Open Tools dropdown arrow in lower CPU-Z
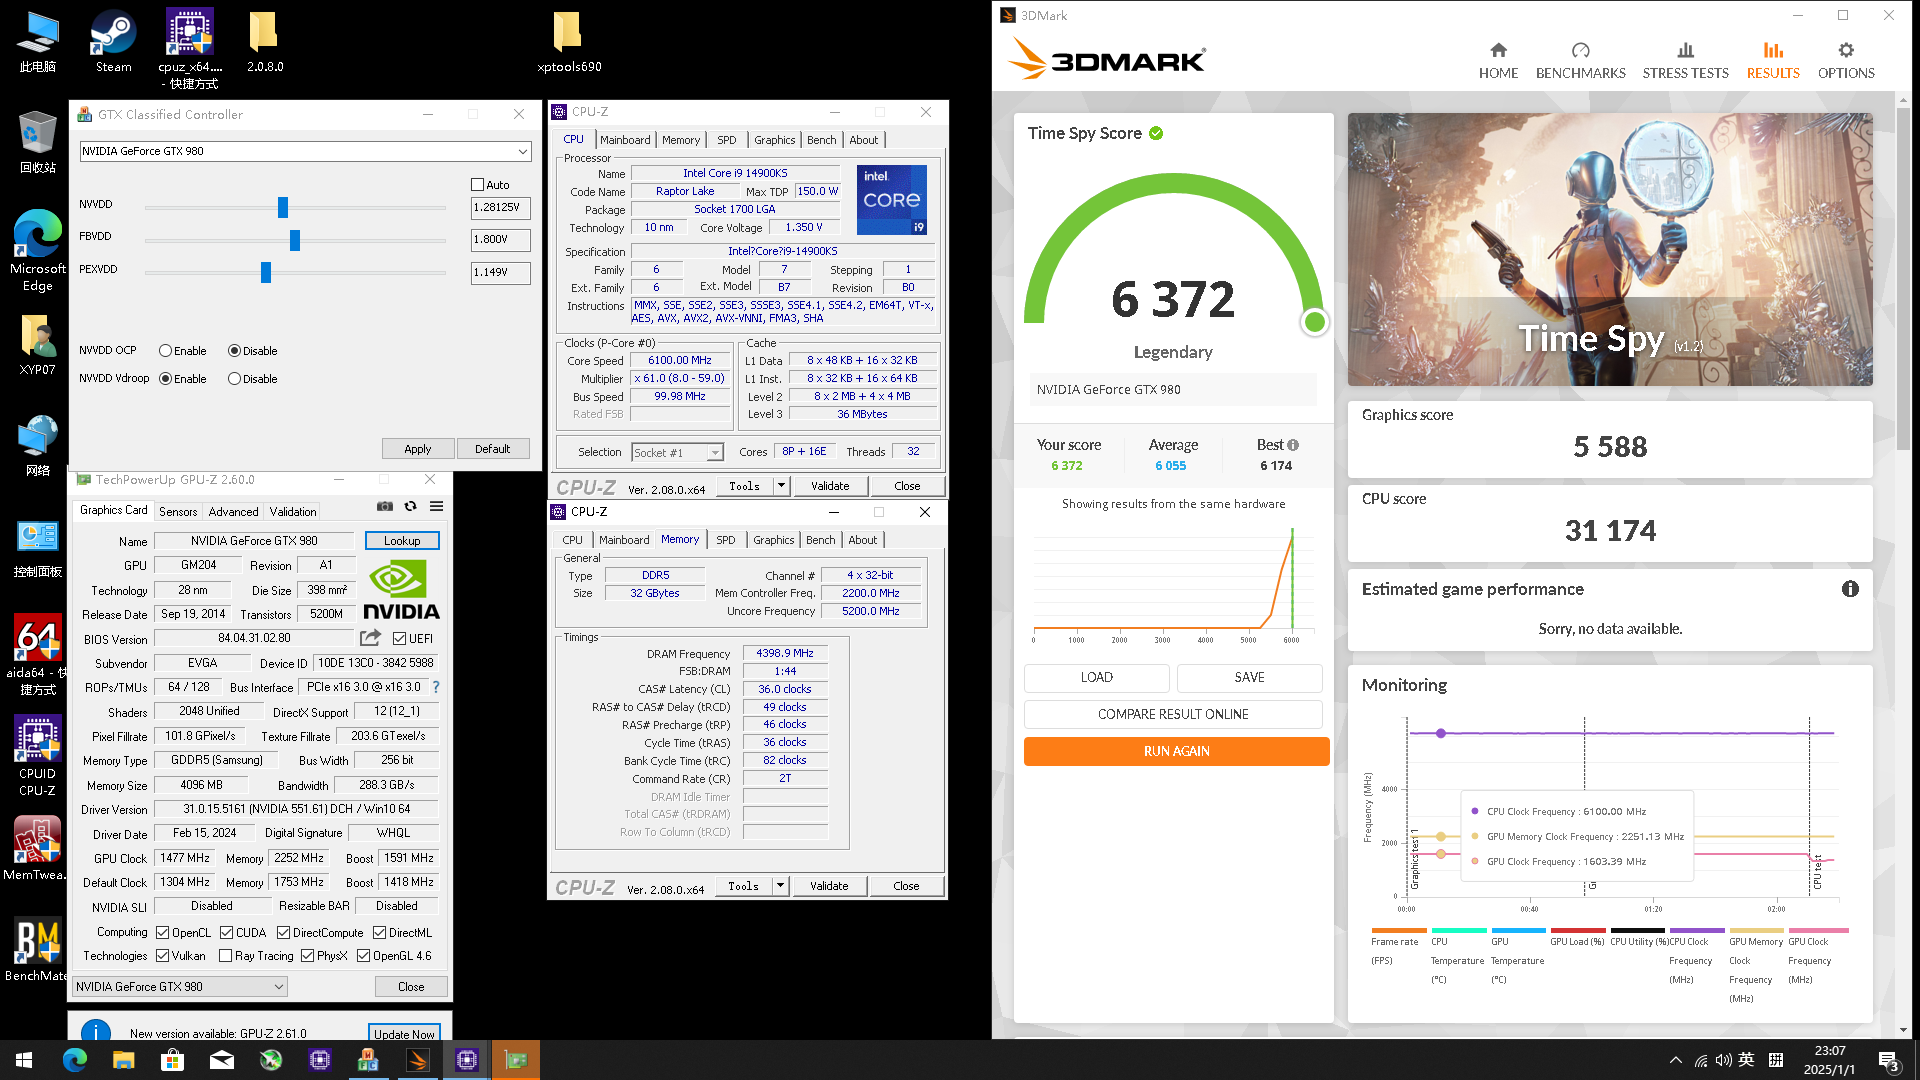The image size is (1920, 1080). coord(780,886)
